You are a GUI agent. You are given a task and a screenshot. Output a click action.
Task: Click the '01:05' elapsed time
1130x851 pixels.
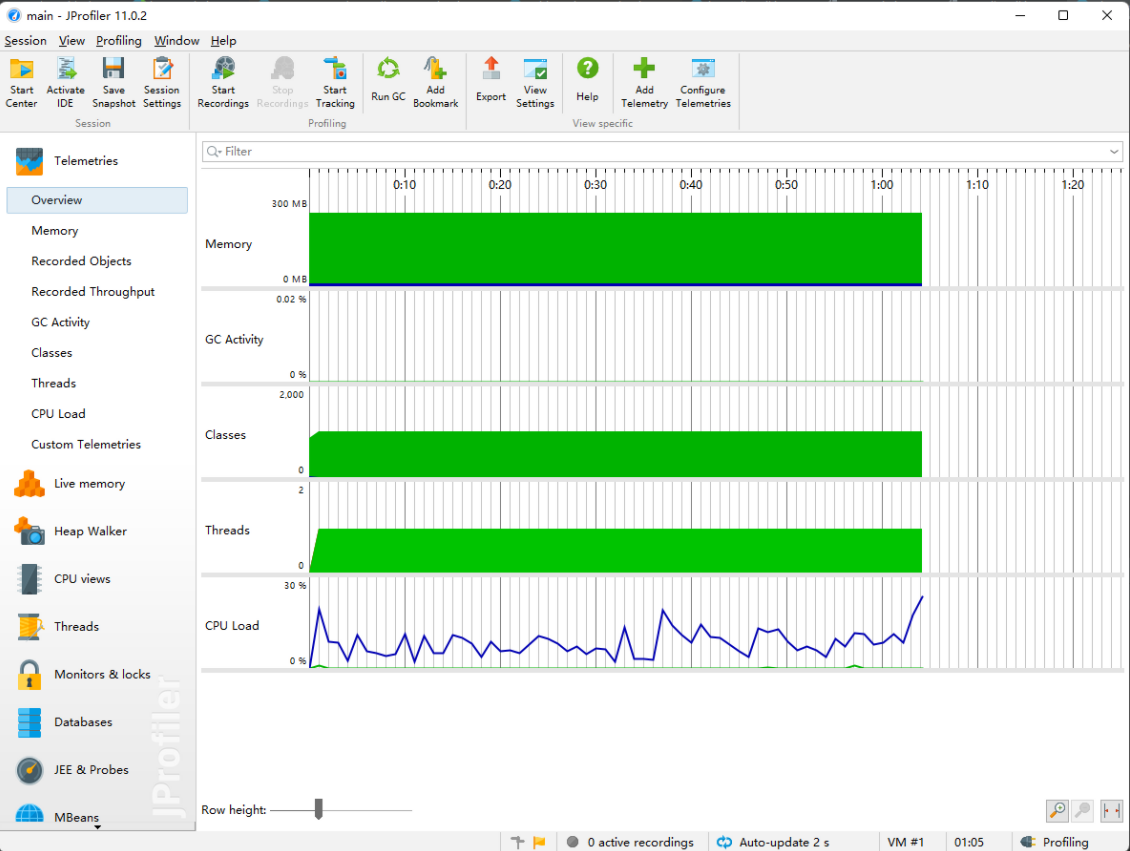click(x=969, y=842)
